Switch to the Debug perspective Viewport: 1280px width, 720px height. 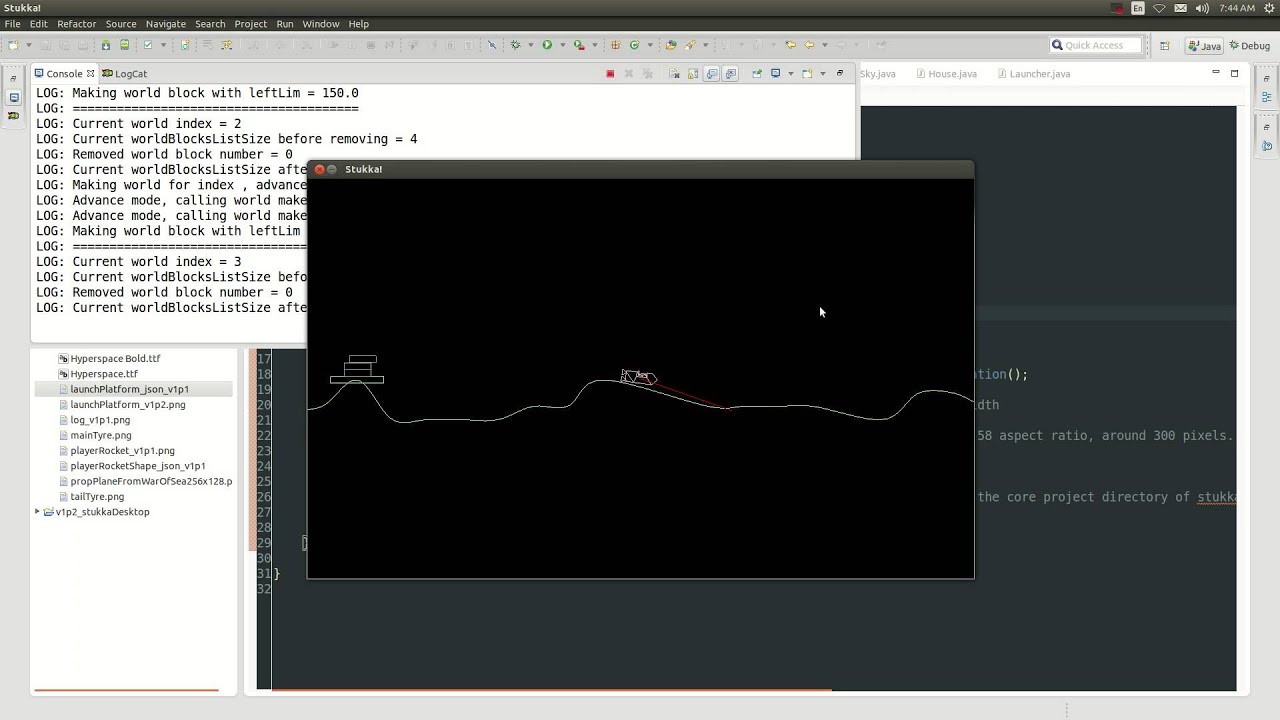click(x=1249, y=45)
